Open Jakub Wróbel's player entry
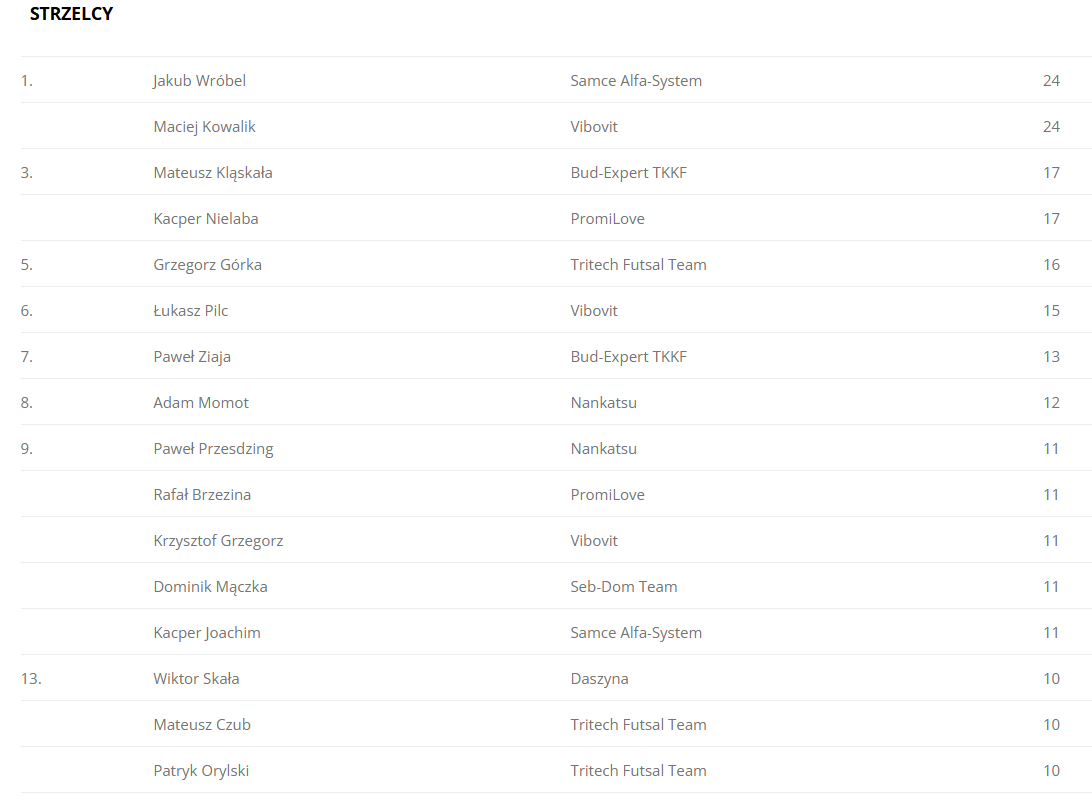This screenshot has height=801, width=1092. coord(199,81)
